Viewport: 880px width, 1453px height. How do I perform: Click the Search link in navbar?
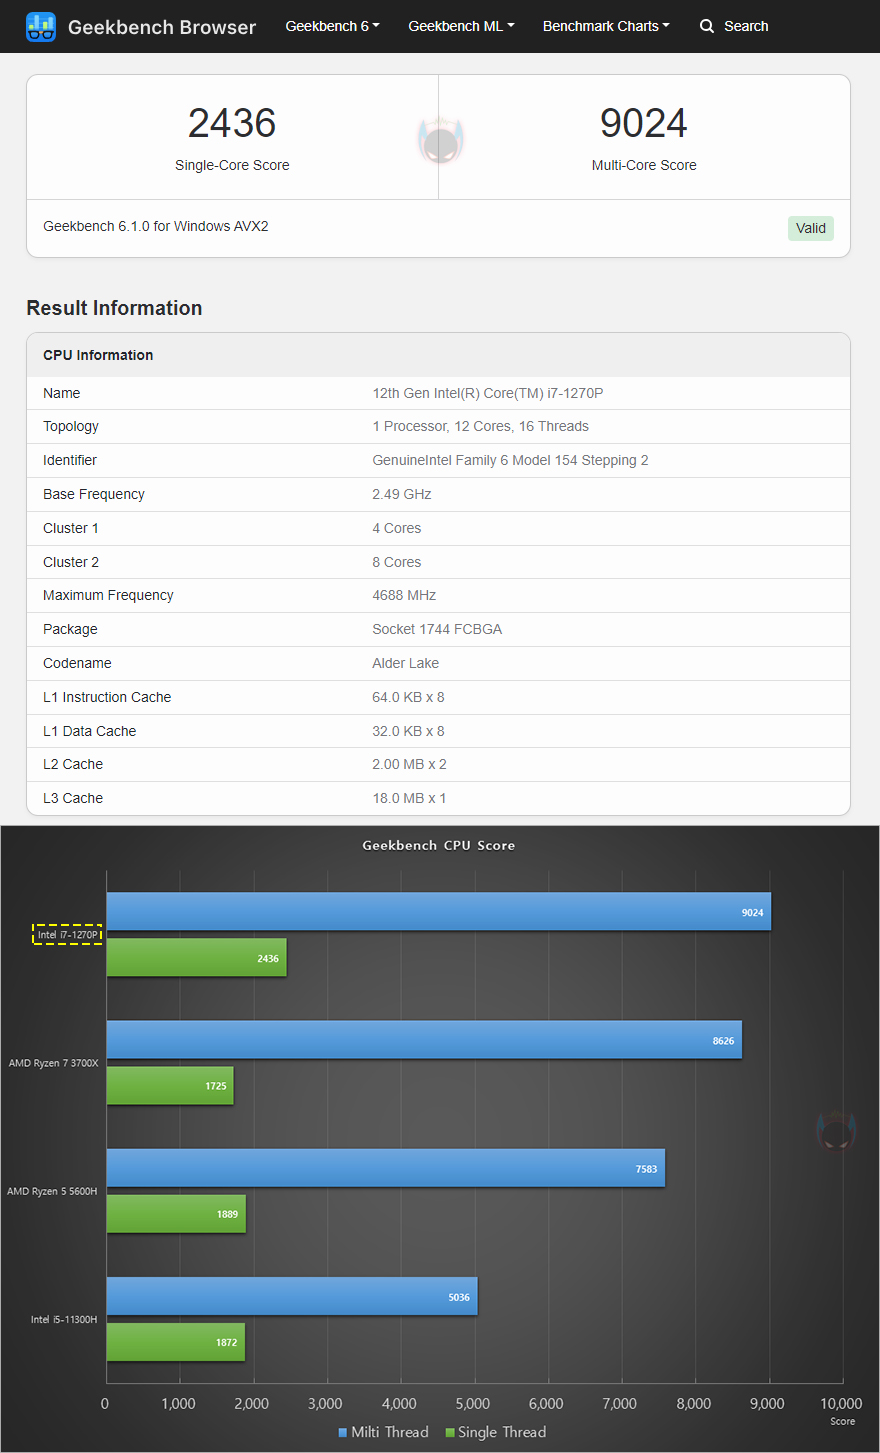[734, 26]
